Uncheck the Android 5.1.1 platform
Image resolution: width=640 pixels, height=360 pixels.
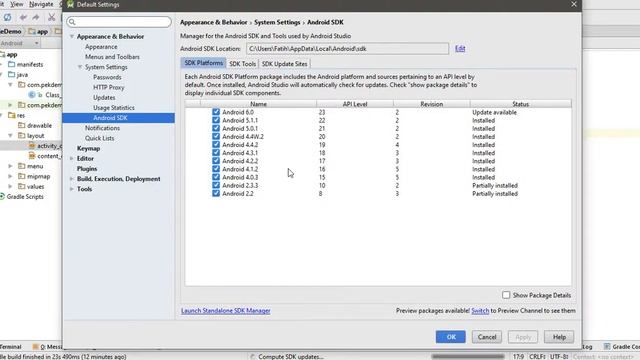(x=216, y=120)
